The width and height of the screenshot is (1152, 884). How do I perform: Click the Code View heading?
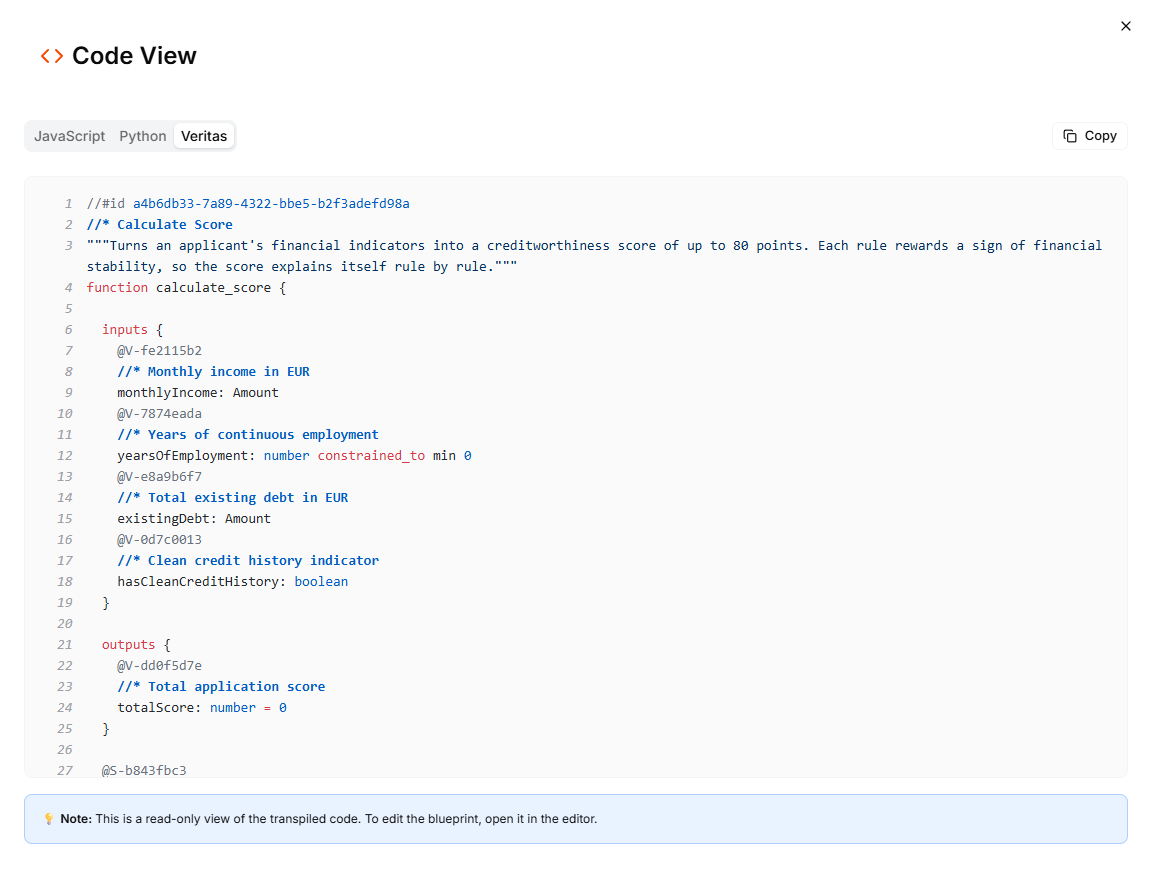click(134, 56)
